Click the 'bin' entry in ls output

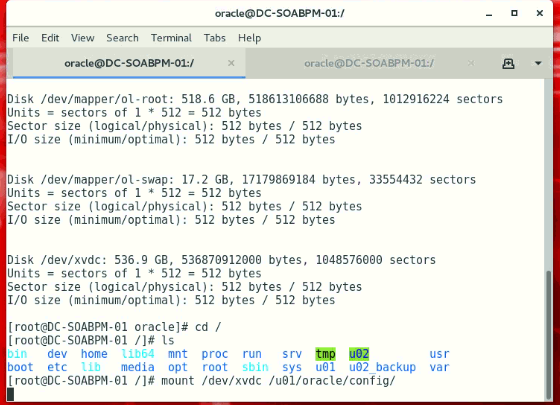click(17, 354)
